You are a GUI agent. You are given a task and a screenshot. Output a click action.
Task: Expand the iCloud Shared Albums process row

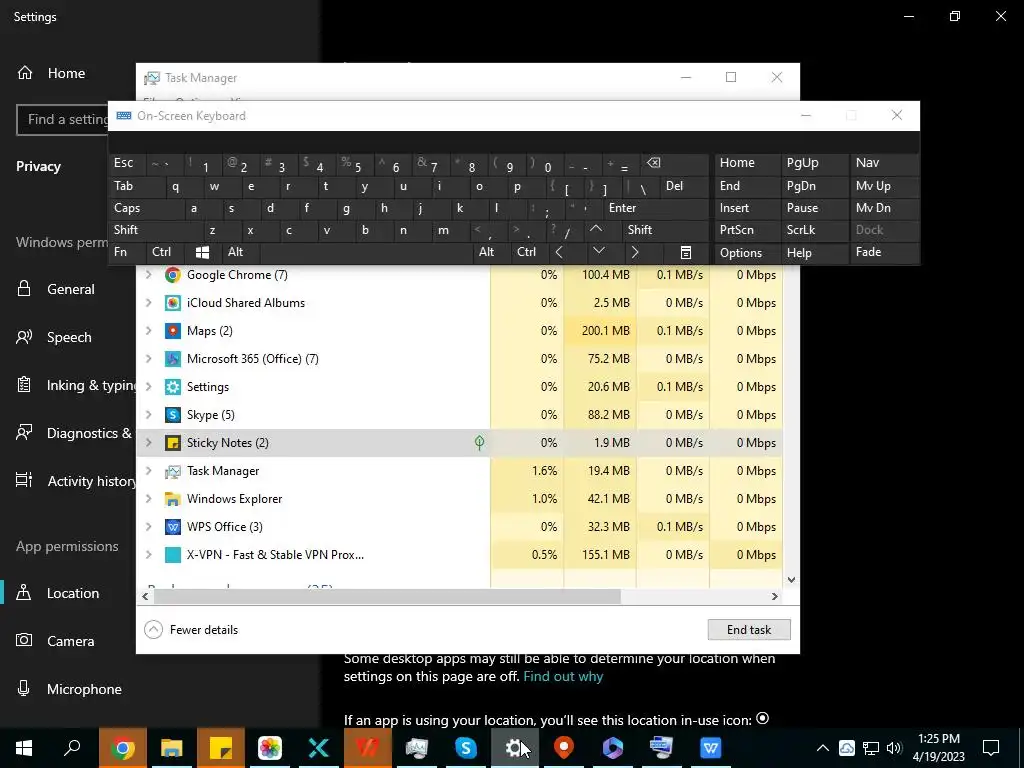[x=149, y=303]
